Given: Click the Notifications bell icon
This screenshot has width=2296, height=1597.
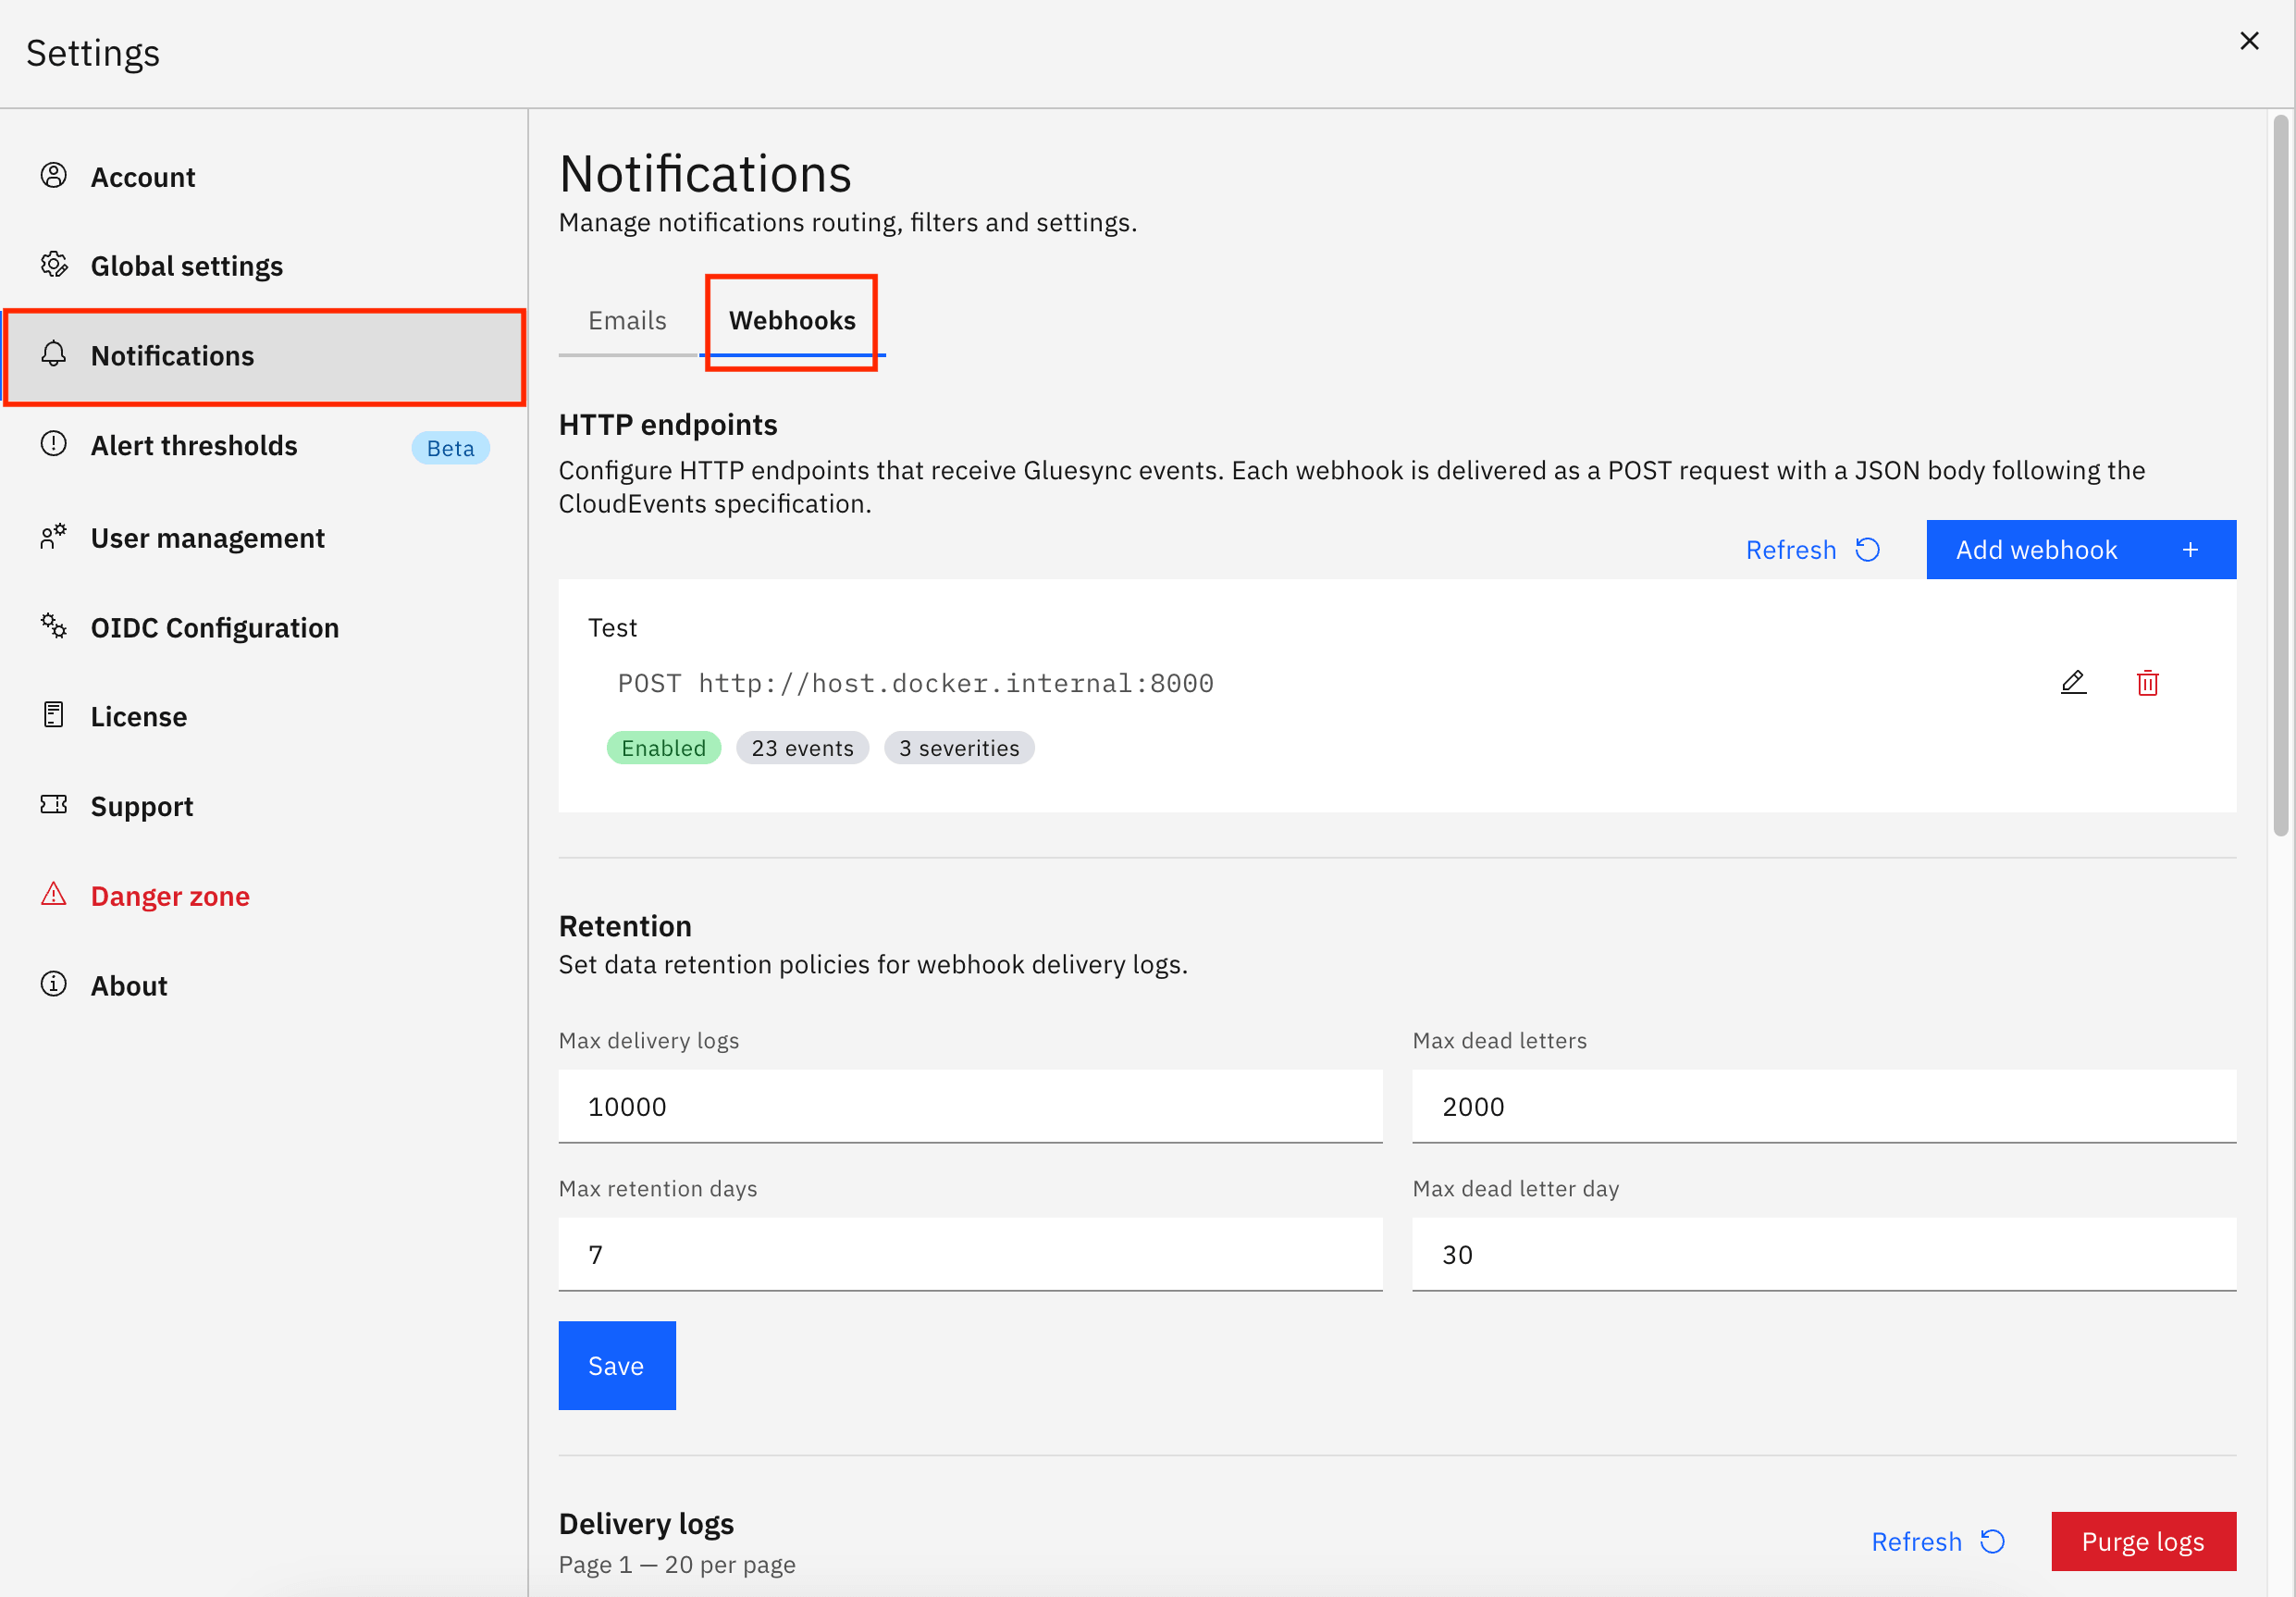Looking at the screenshot, I should (54, 354).
